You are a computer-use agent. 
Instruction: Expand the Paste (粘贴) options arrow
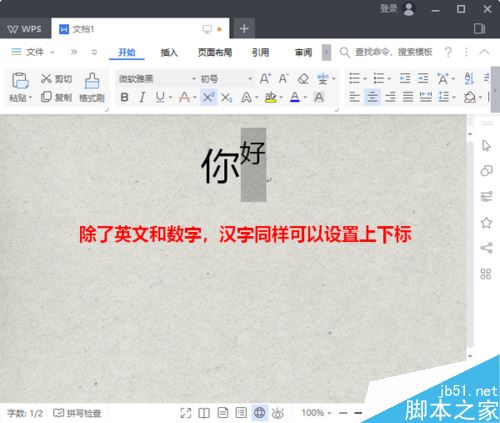(30, 98)
